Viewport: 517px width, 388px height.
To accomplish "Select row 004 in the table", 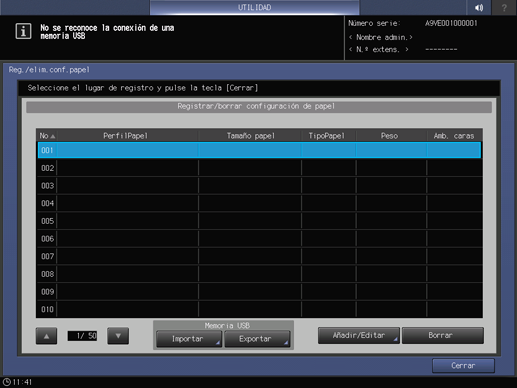I will (259, 203).
